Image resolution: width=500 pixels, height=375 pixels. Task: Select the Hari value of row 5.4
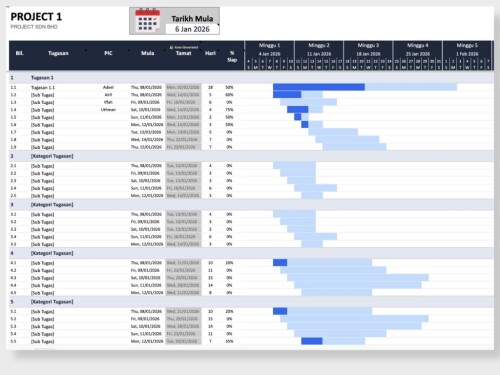click(x=210, y=334)
